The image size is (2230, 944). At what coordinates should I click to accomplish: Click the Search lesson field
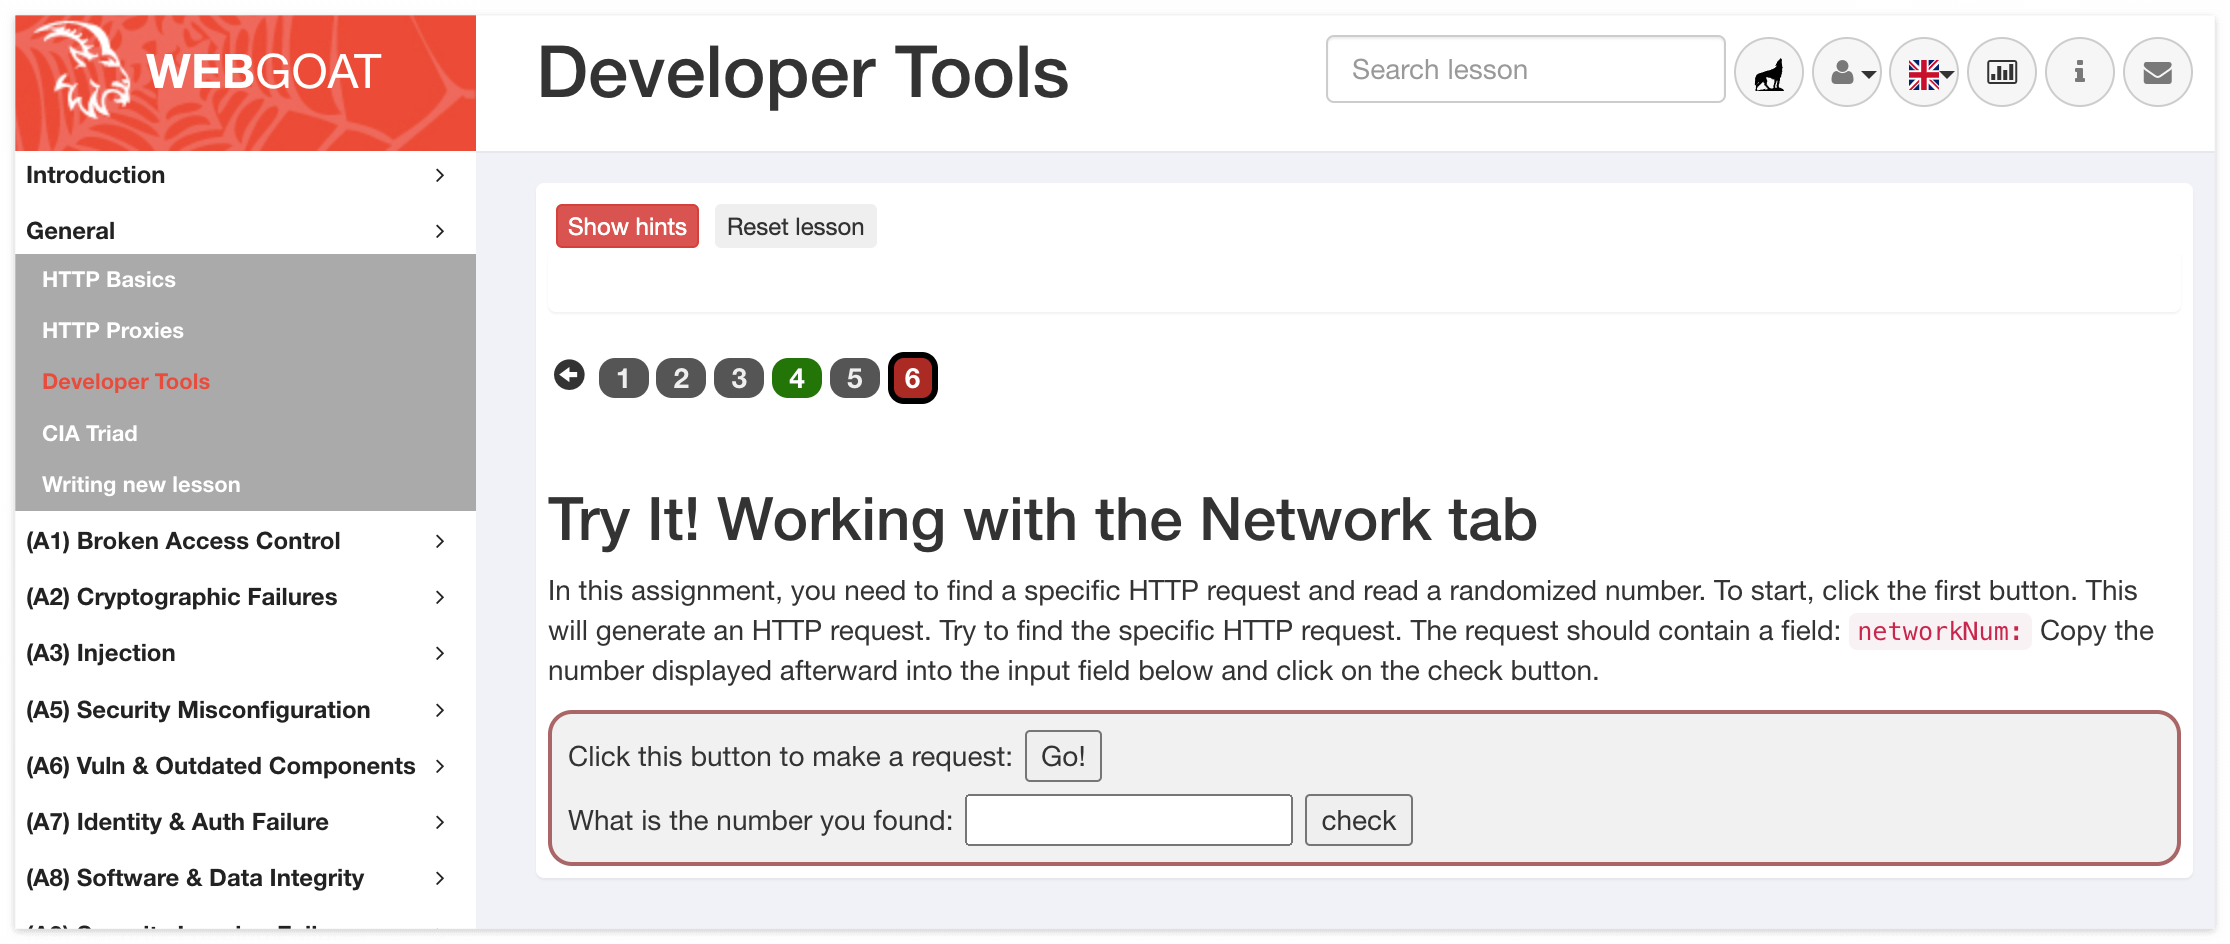click(x=1525, y=69)
